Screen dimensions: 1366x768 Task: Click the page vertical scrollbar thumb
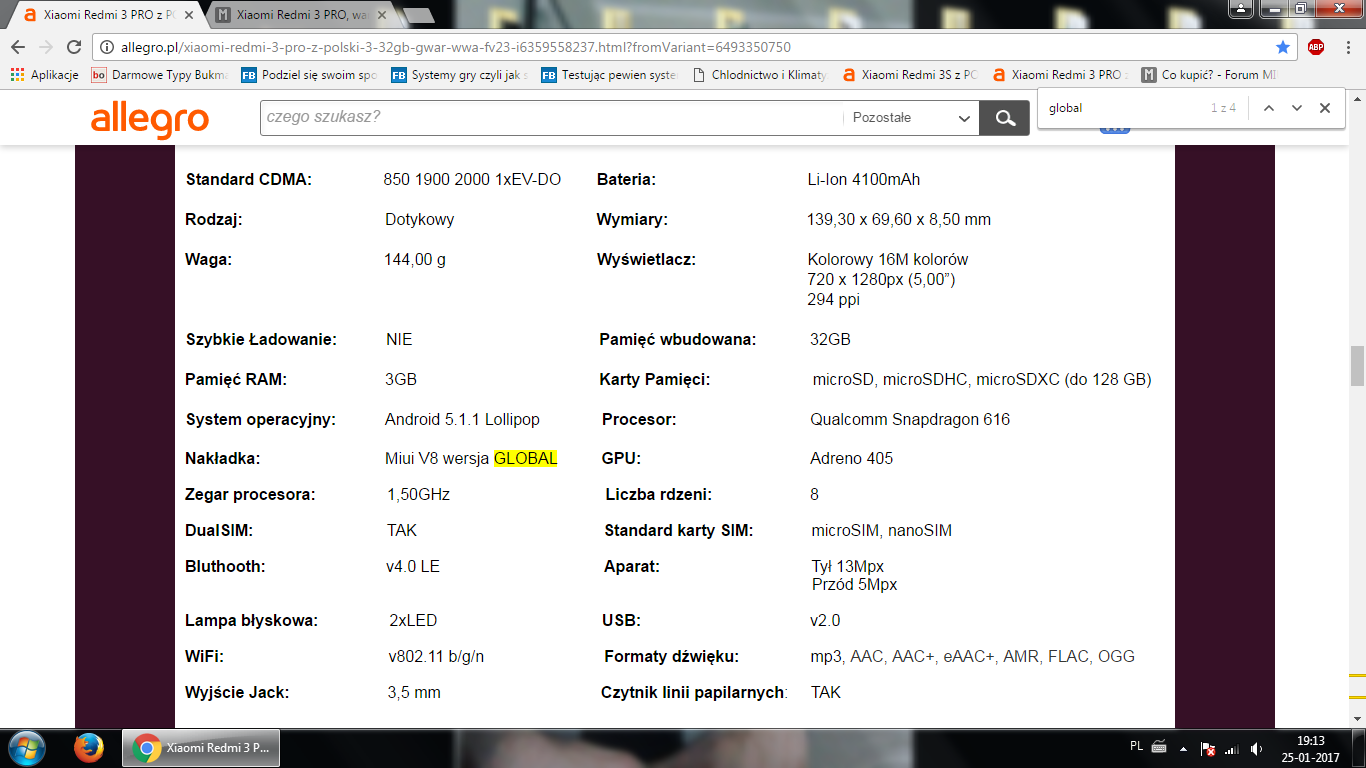click(1357, 366)
